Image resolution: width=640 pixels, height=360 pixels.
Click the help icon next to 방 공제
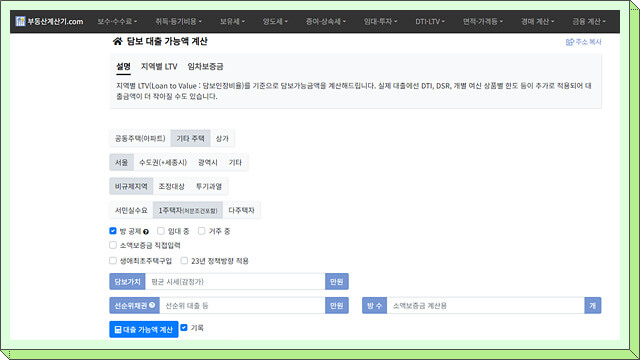(x=146, y=232)
